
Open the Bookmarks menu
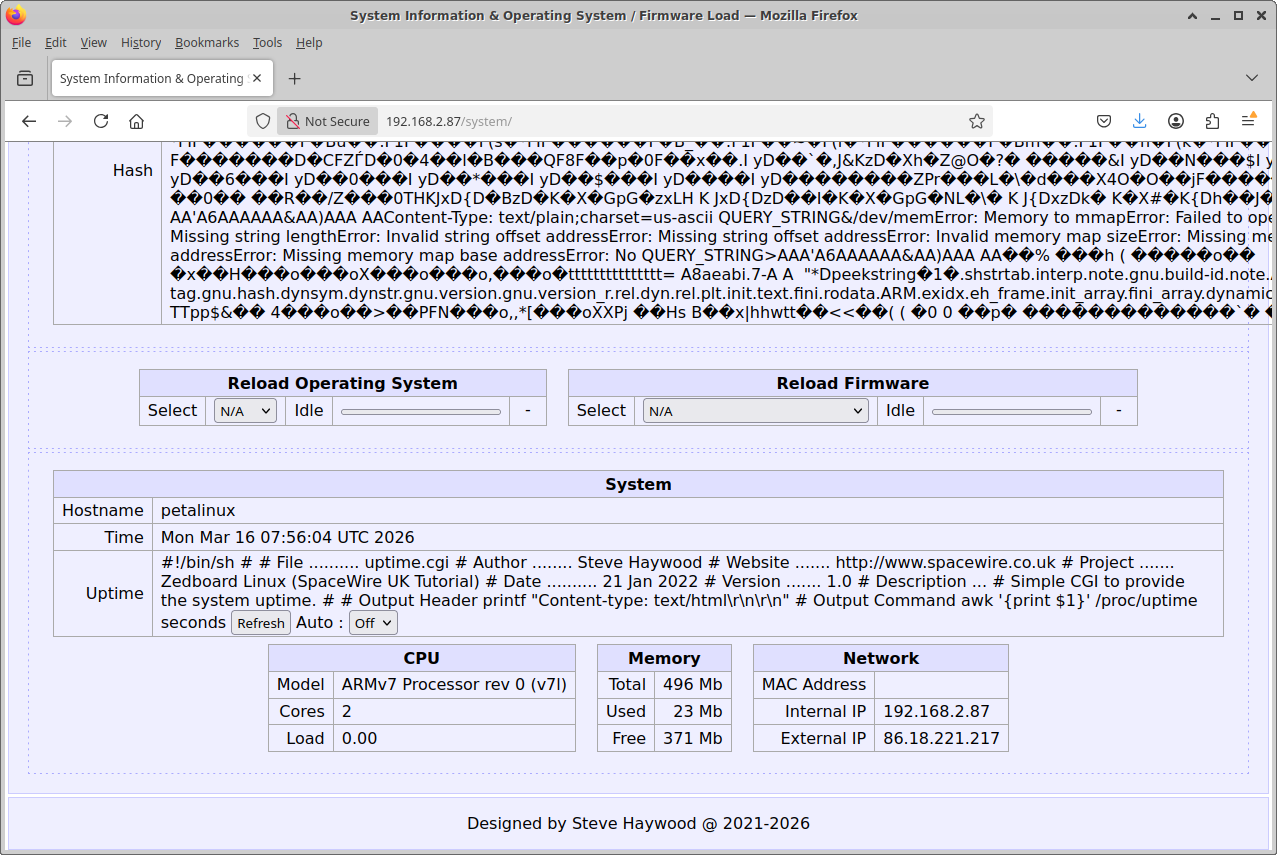click(x=207, y=43)
